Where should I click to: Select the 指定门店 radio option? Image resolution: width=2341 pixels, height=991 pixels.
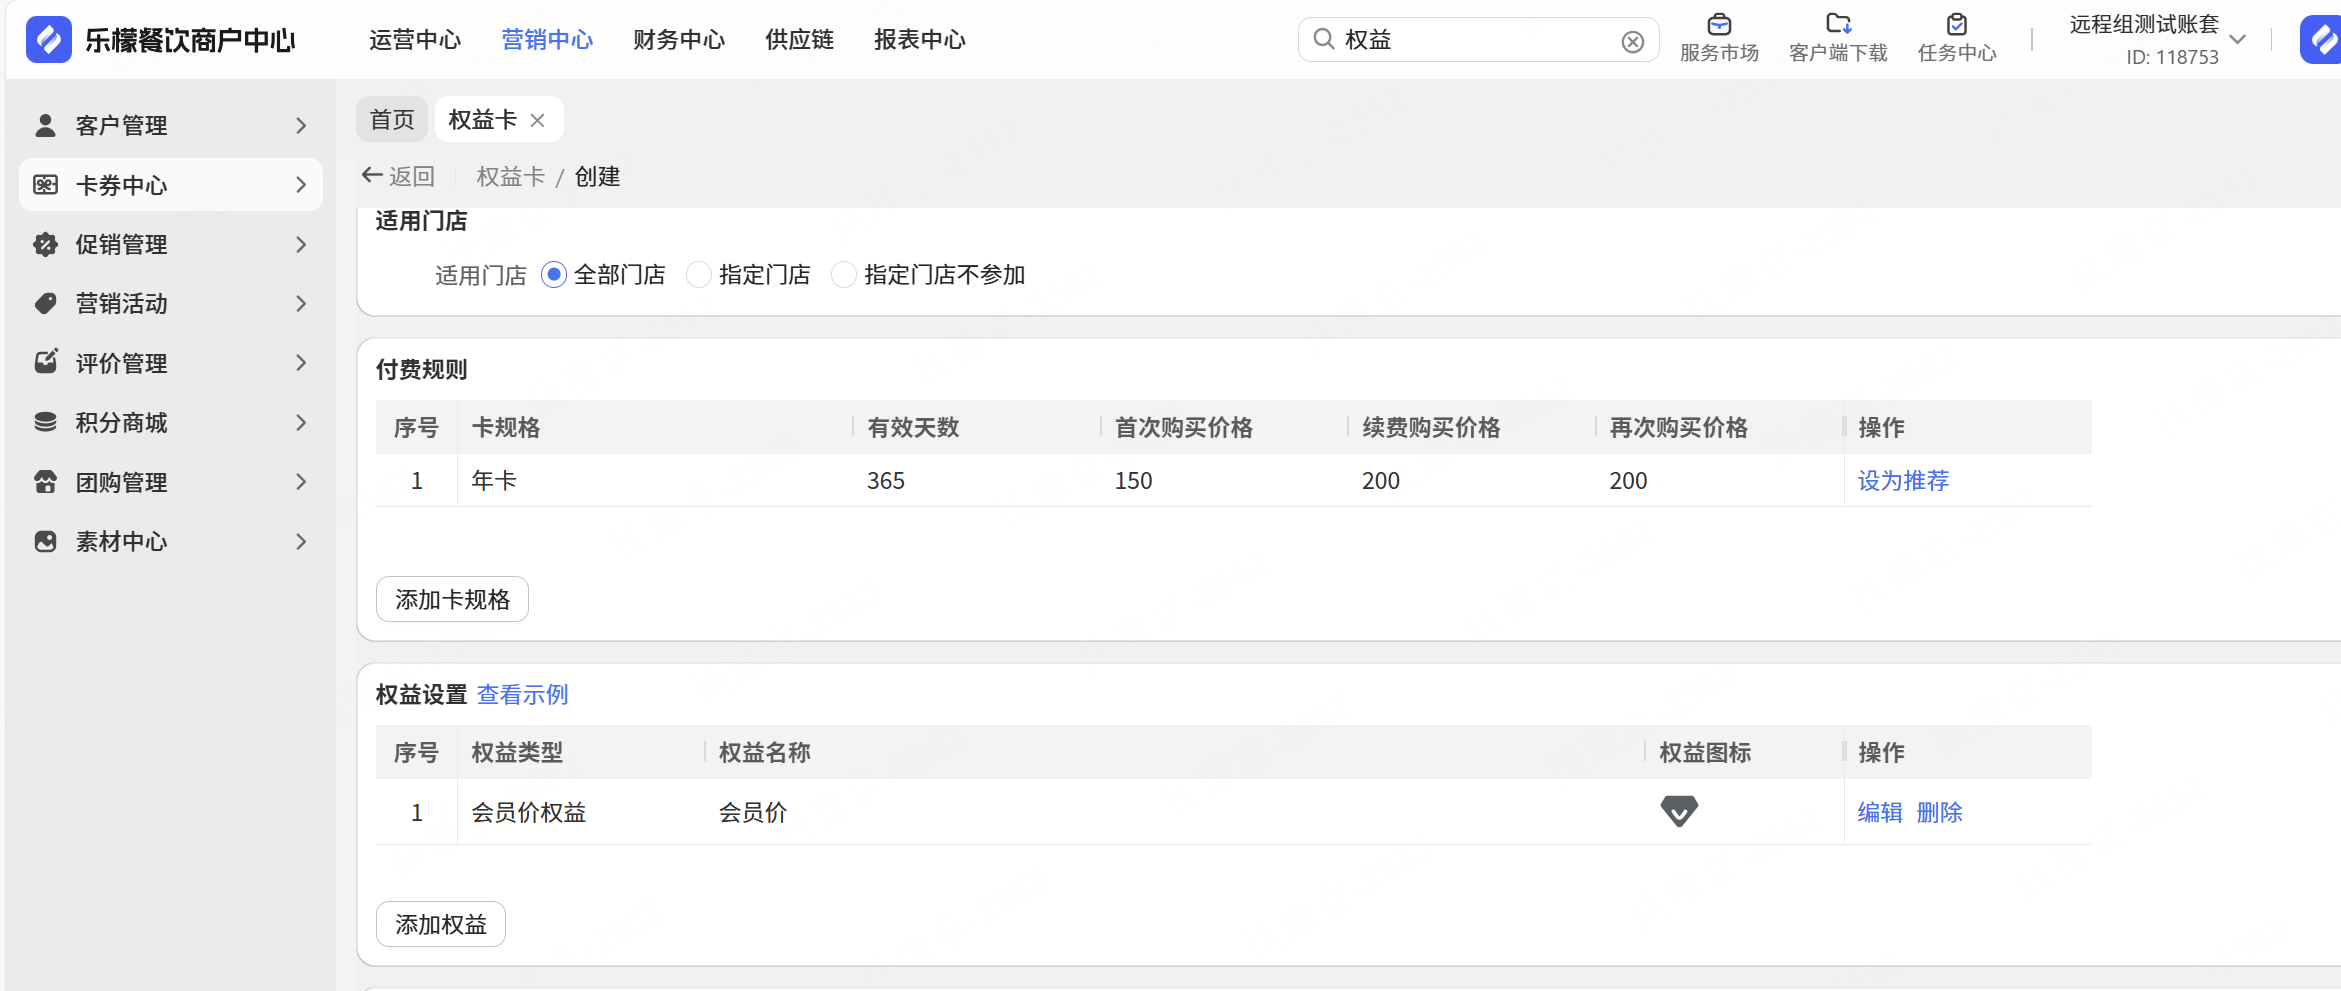pyautogui.click(x=699, y=274)
